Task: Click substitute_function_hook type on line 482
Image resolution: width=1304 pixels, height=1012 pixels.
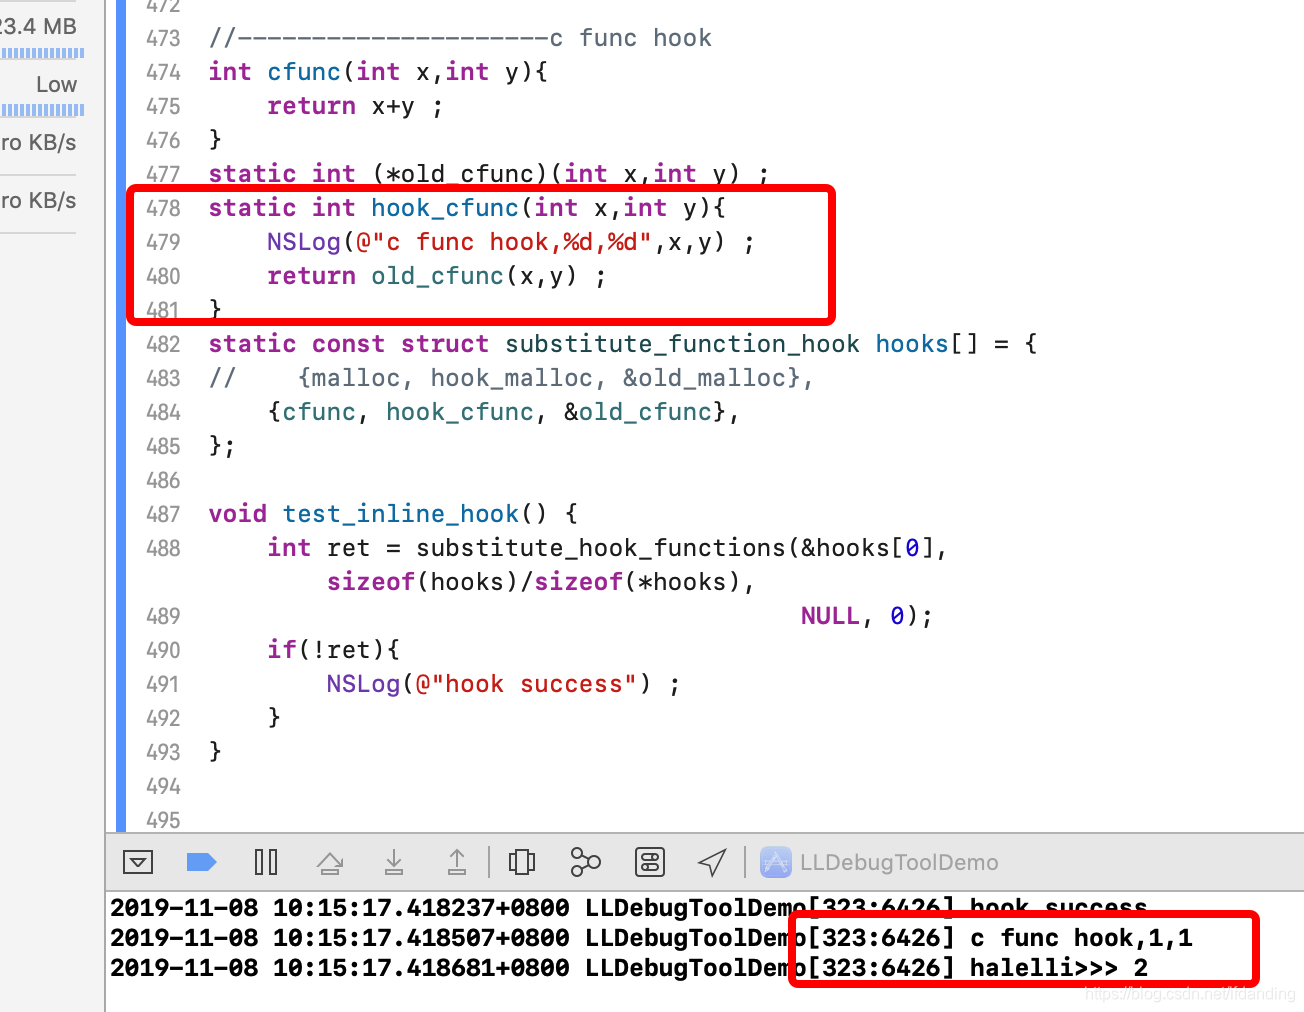Action: pyautogui.click(x=682, y=344)
